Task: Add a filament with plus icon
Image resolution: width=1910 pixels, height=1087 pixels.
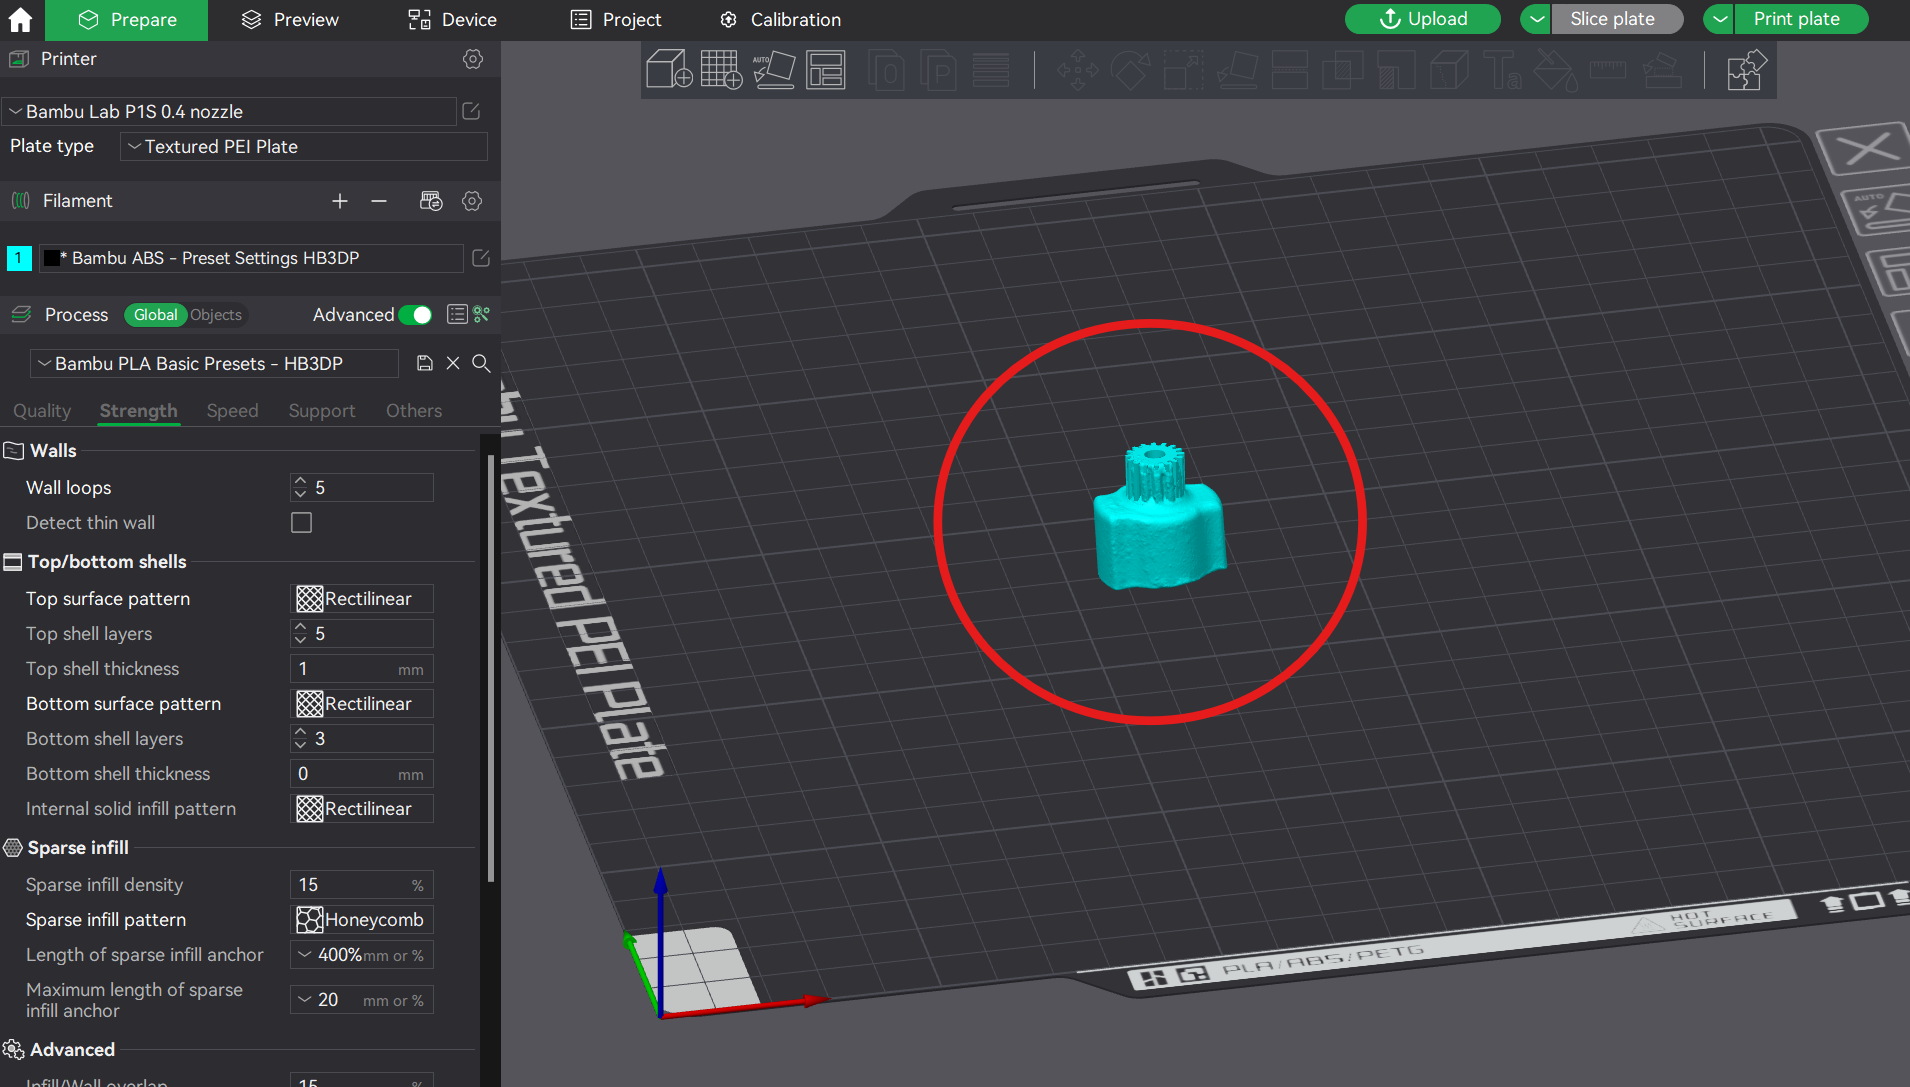Action: click(x=340, y=201)
